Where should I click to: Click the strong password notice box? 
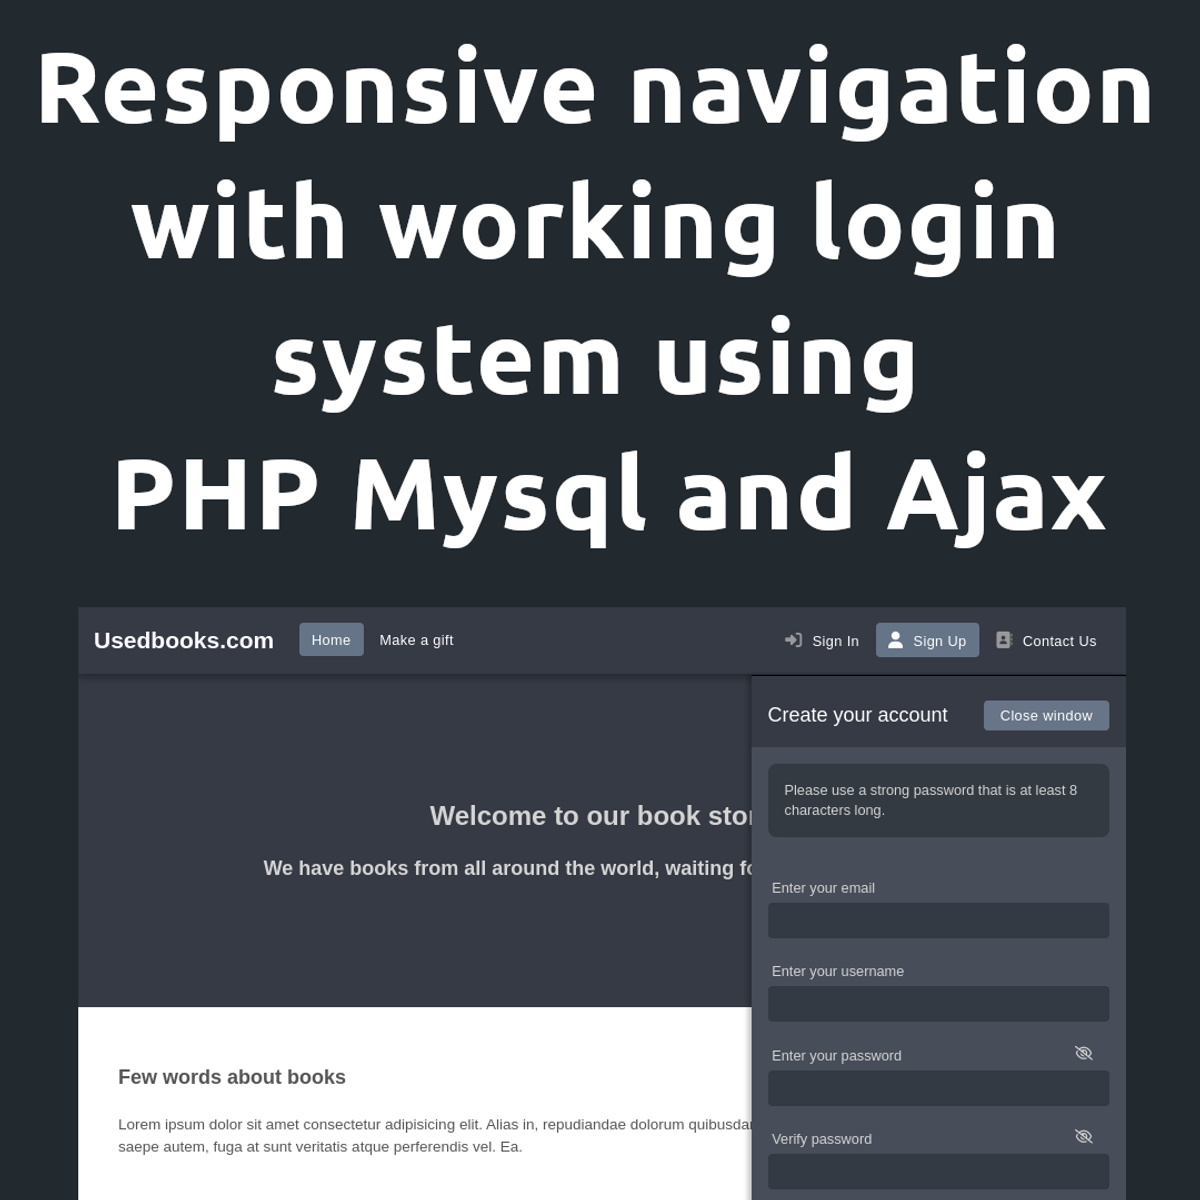tap(938, 800)
